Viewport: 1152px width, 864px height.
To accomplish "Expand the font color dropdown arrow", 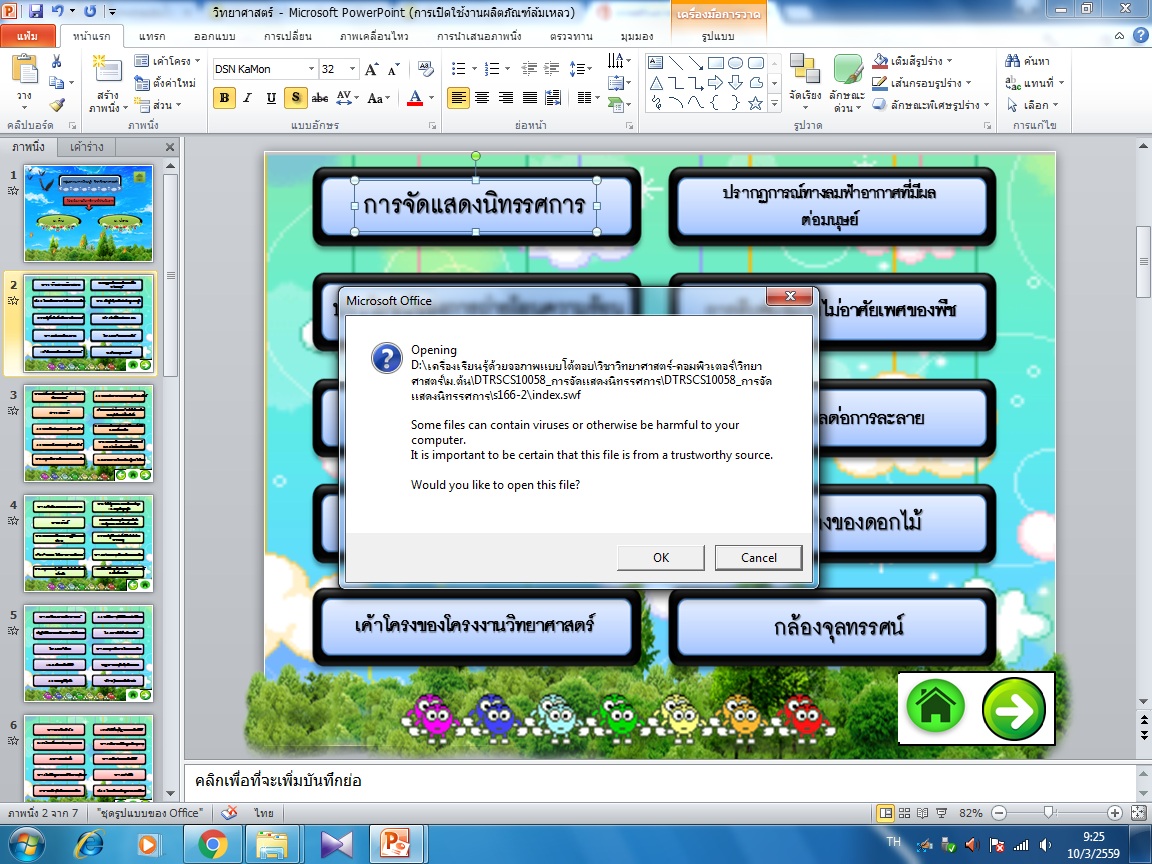I will click(431, 98).
